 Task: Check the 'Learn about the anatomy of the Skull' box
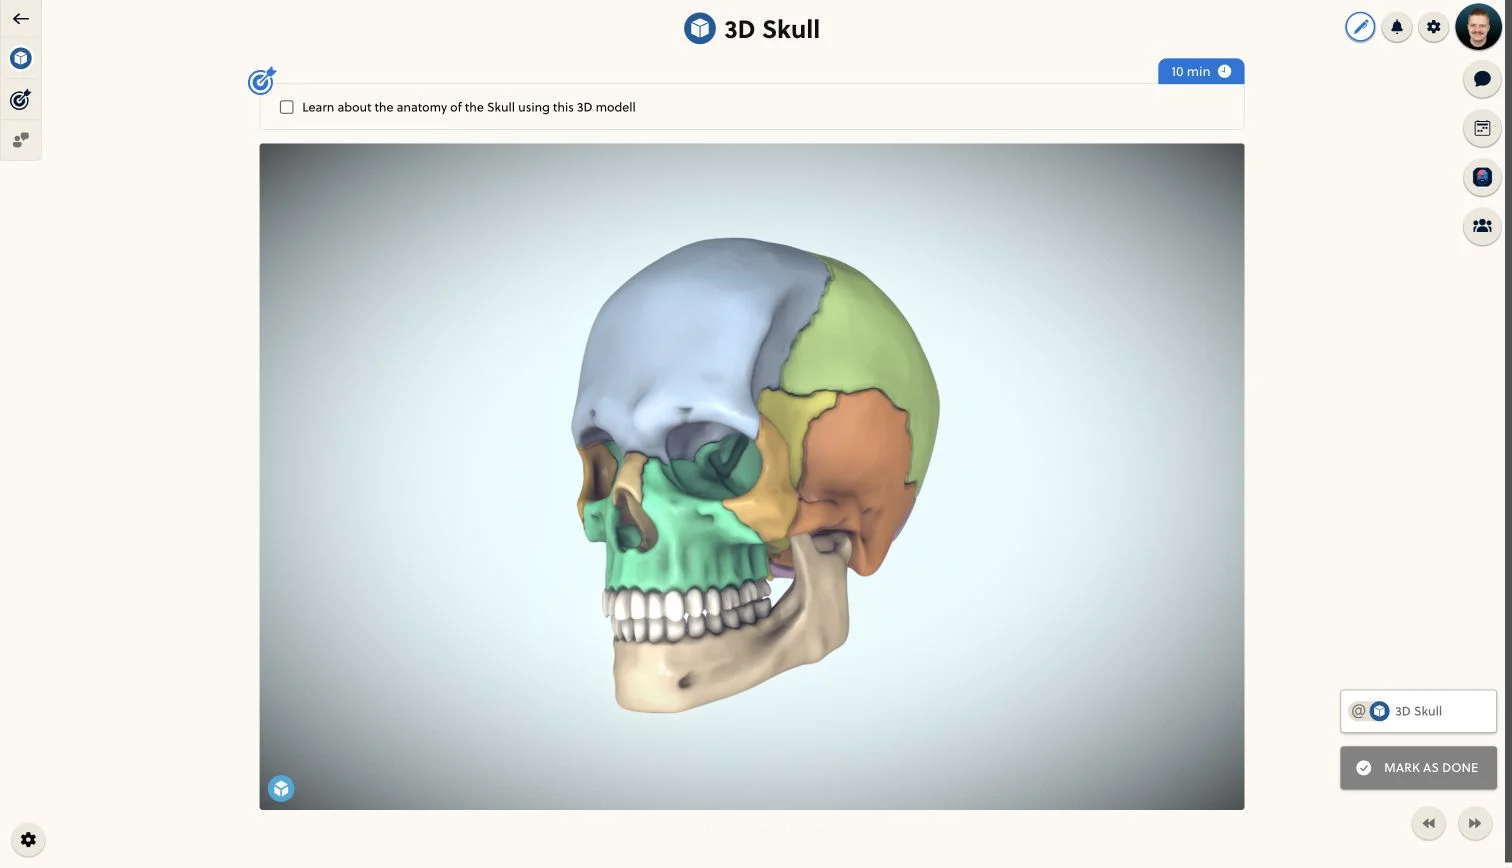tap(287, 107)
